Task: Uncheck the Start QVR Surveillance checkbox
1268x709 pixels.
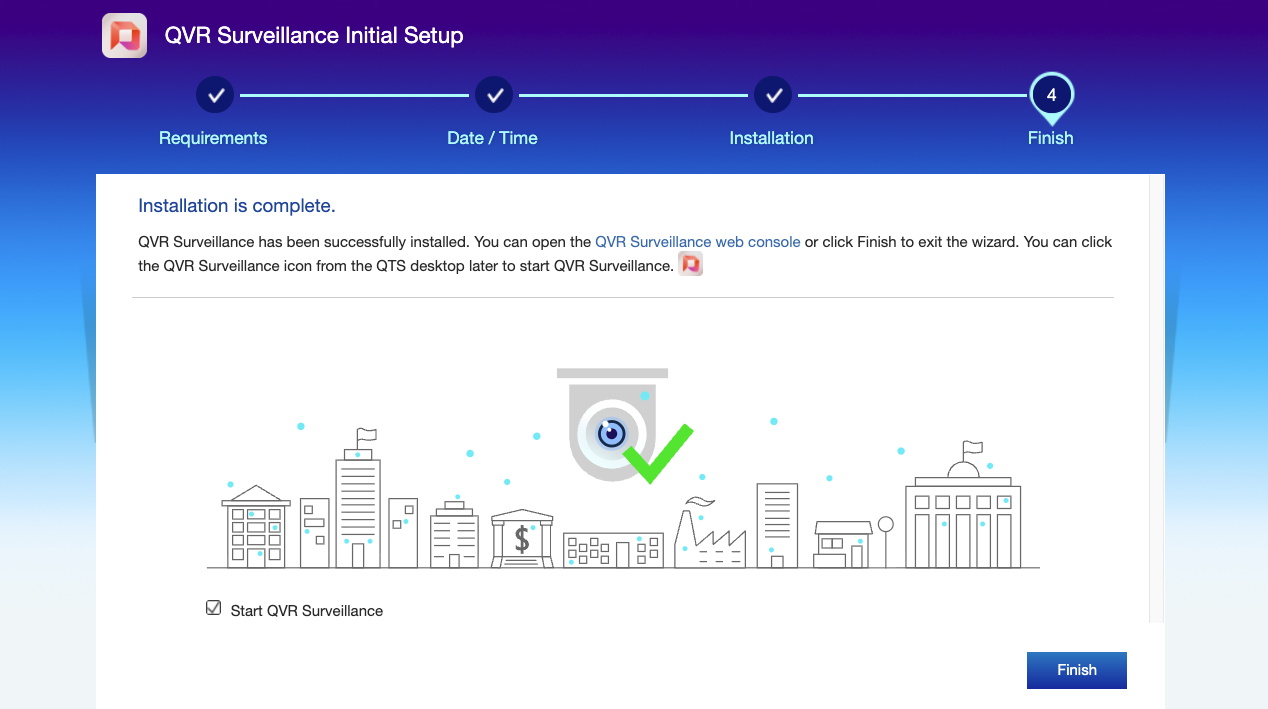Action: pos(213,608)
